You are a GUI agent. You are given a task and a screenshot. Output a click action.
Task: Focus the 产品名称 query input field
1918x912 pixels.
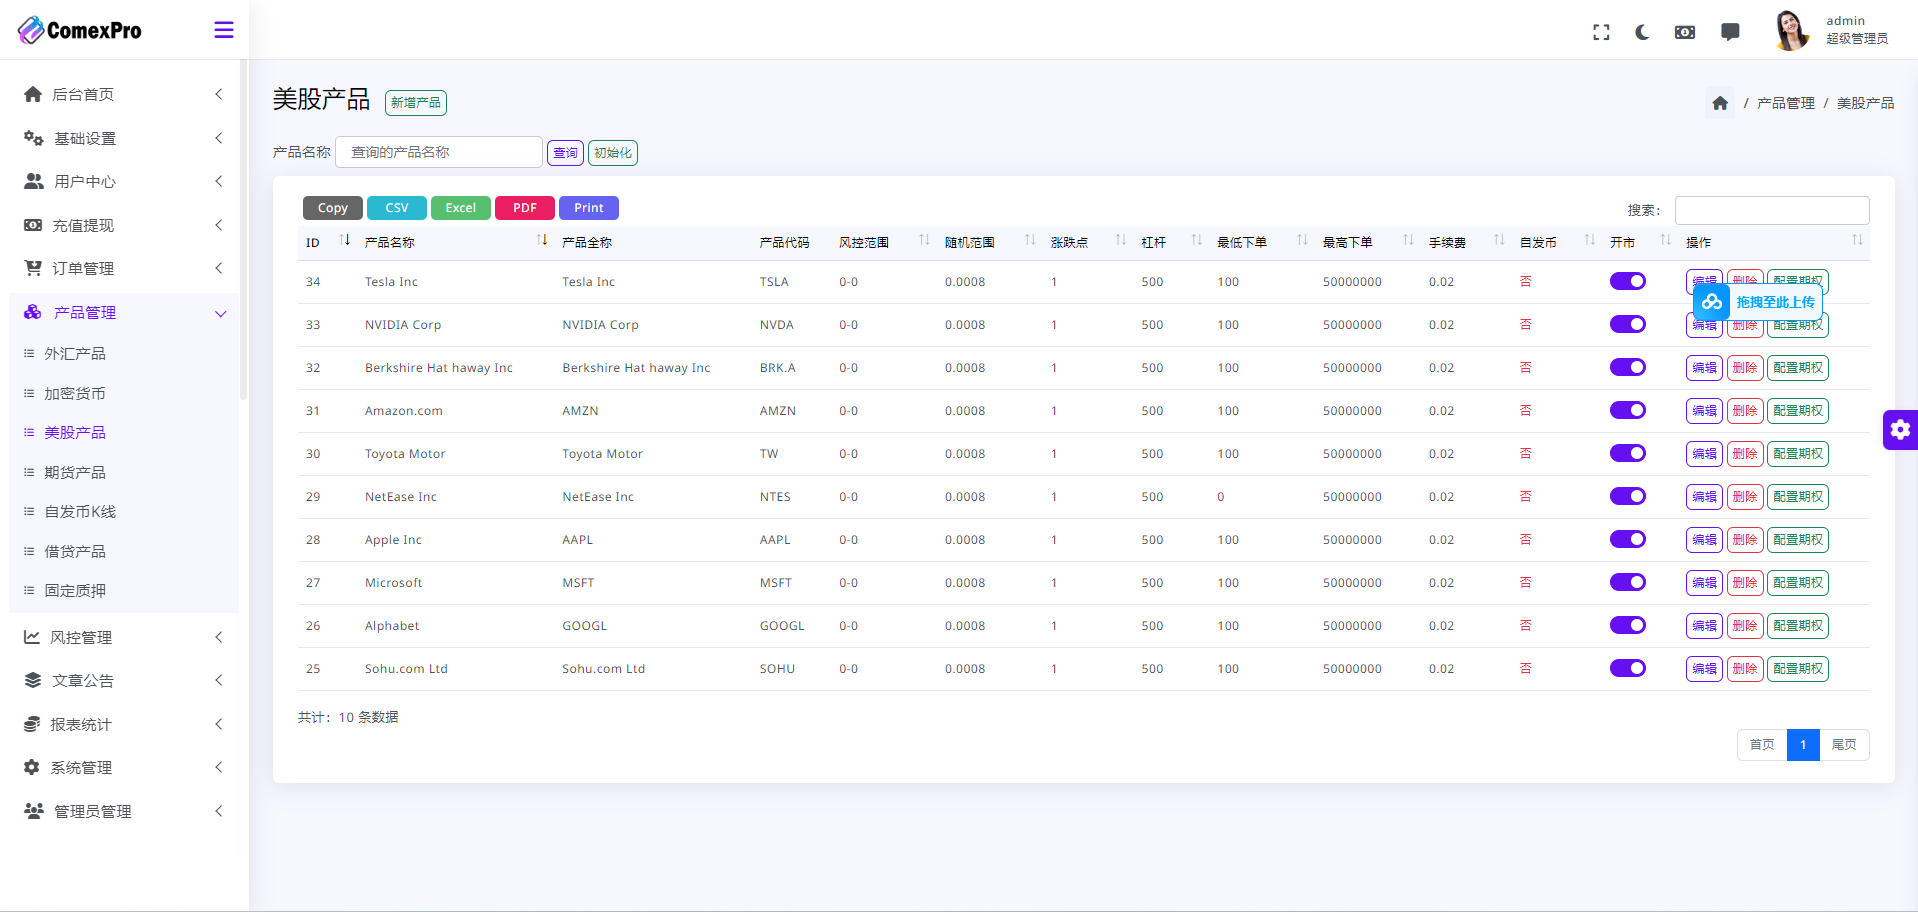click(439, 152)
